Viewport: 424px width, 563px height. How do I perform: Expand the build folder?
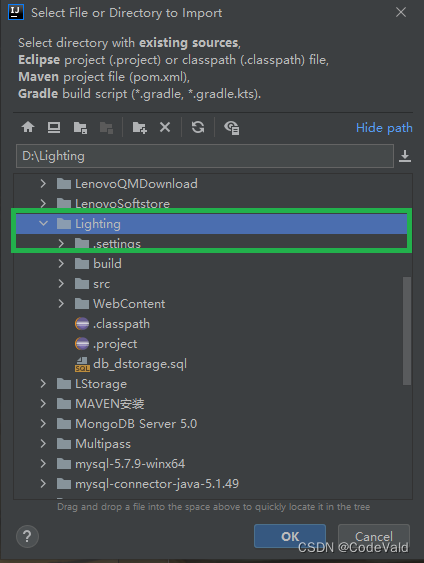61,264
